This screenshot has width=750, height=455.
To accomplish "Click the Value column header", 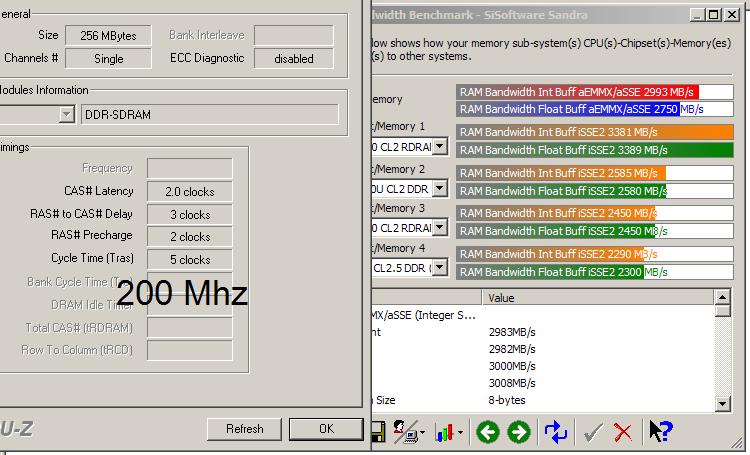I will [598, 298].
